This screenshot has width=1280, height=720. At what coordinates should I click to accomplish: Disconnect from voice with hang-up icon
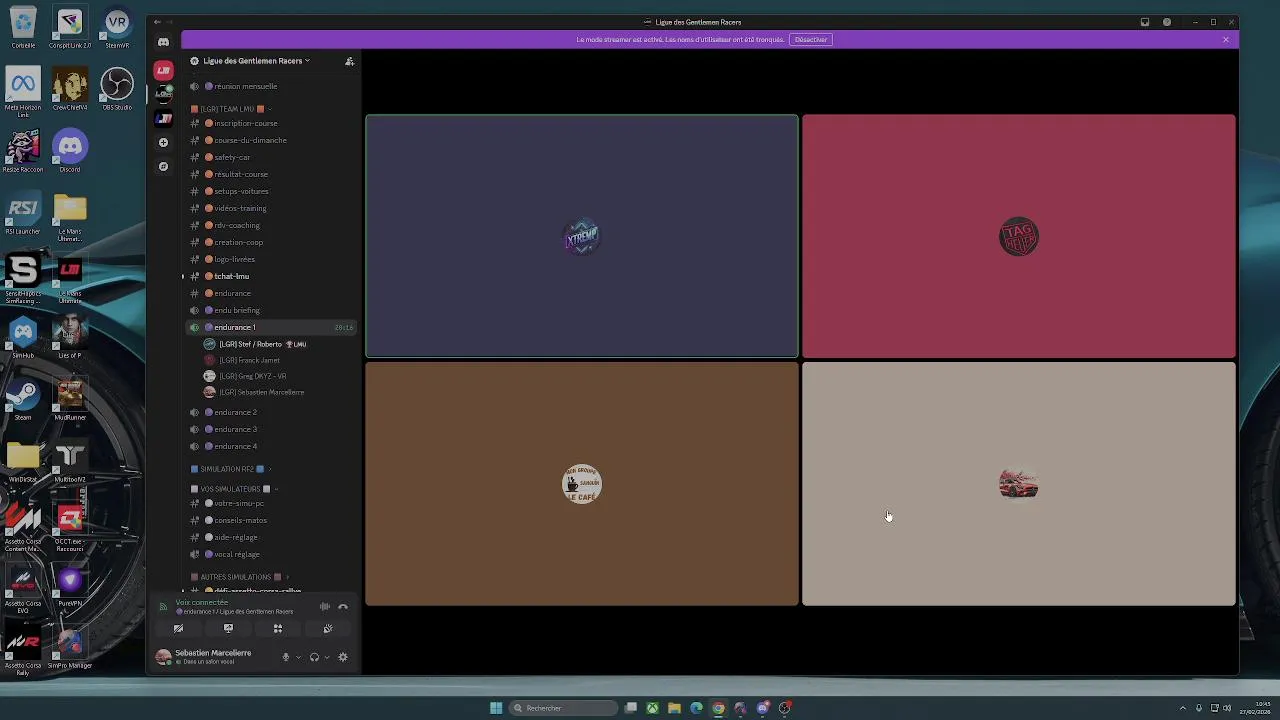point(343,607)
